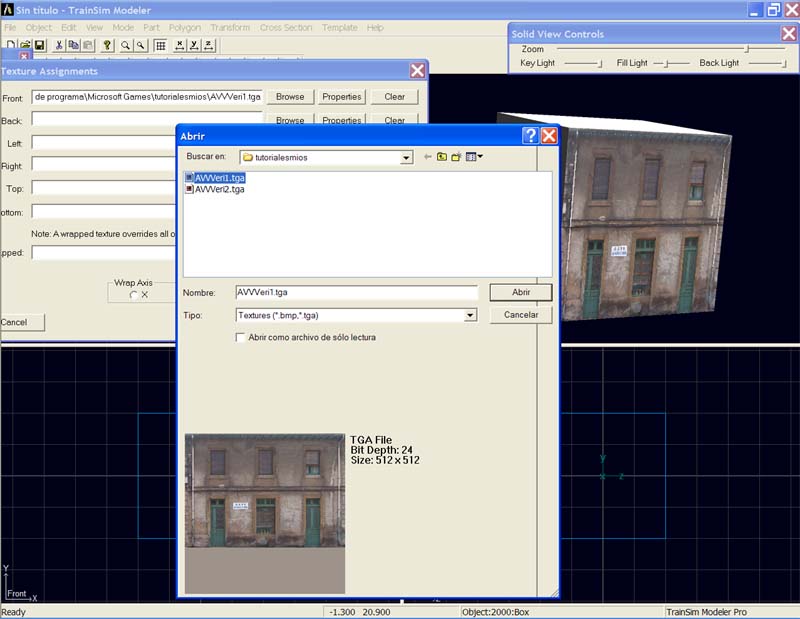Go up one folder level in Abrir dialog

tap(441, 157)
